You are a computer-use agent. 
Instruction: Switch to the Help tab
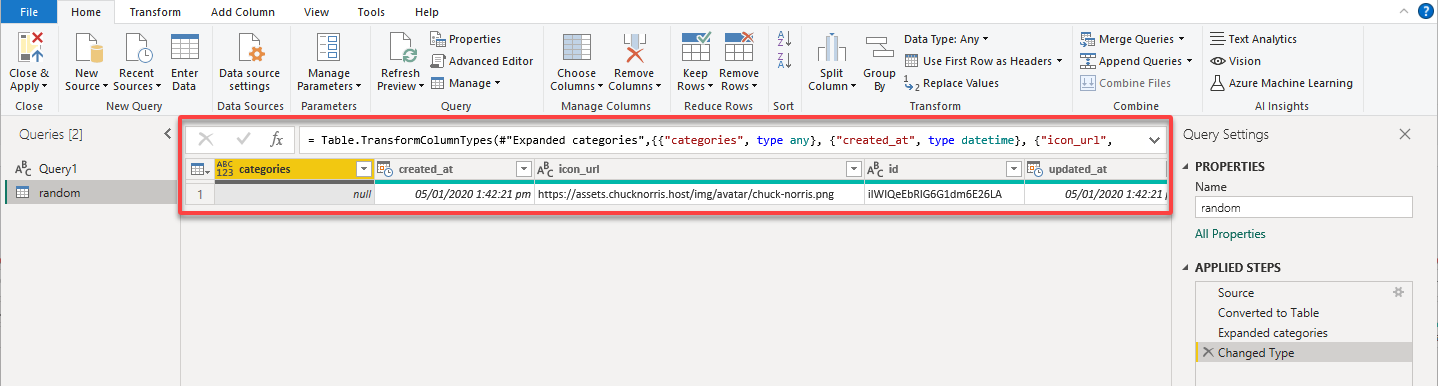click(x=427, y=12)
